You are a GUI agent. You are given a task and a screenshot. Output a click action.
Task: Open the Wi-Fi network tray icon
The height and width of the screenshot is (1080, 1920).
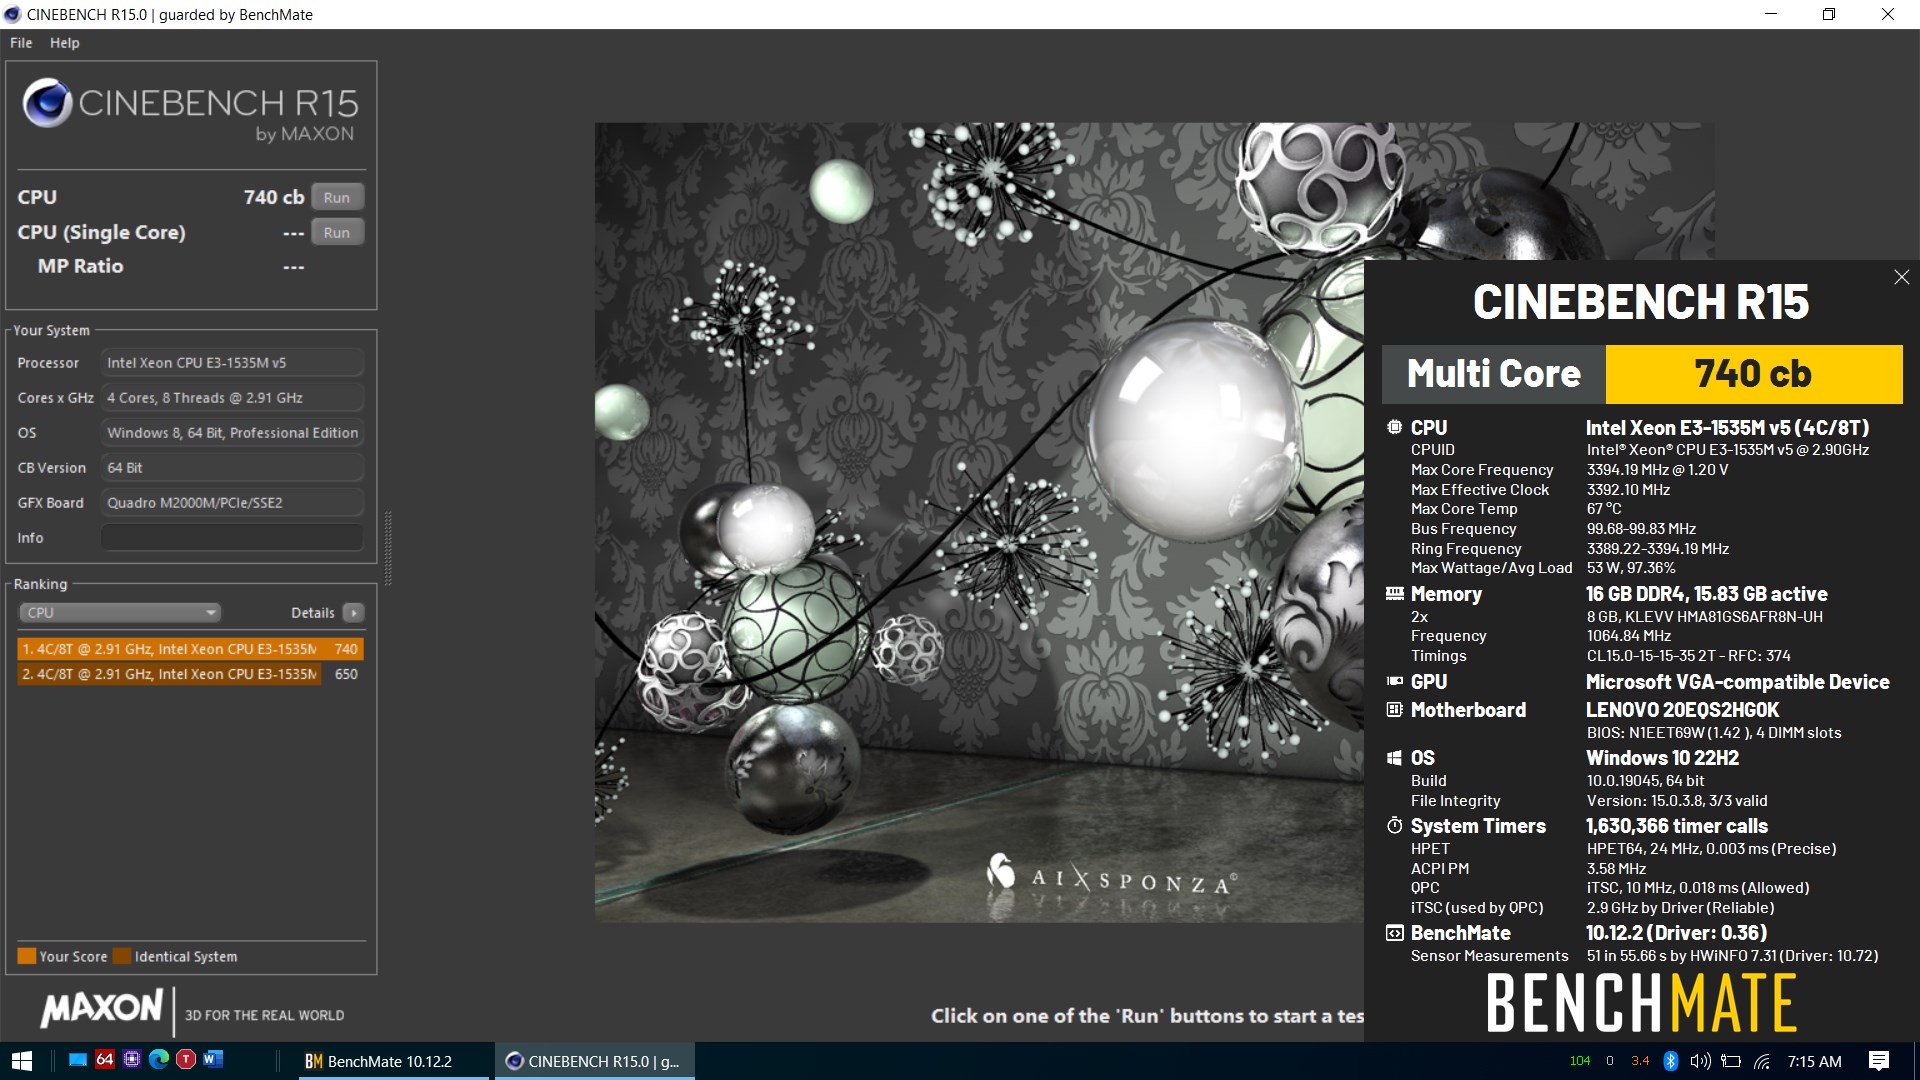coord(1762,1061)
